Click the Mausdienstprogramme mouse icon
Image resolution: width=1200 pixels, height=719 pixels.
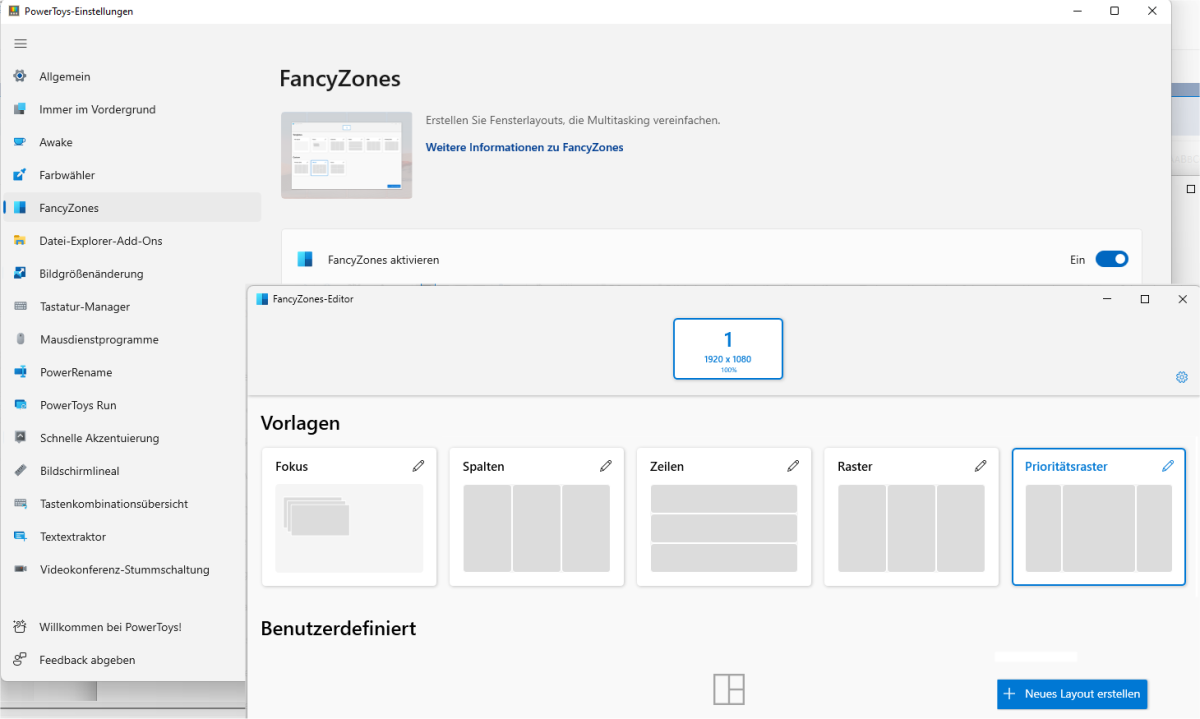[20, 339]
